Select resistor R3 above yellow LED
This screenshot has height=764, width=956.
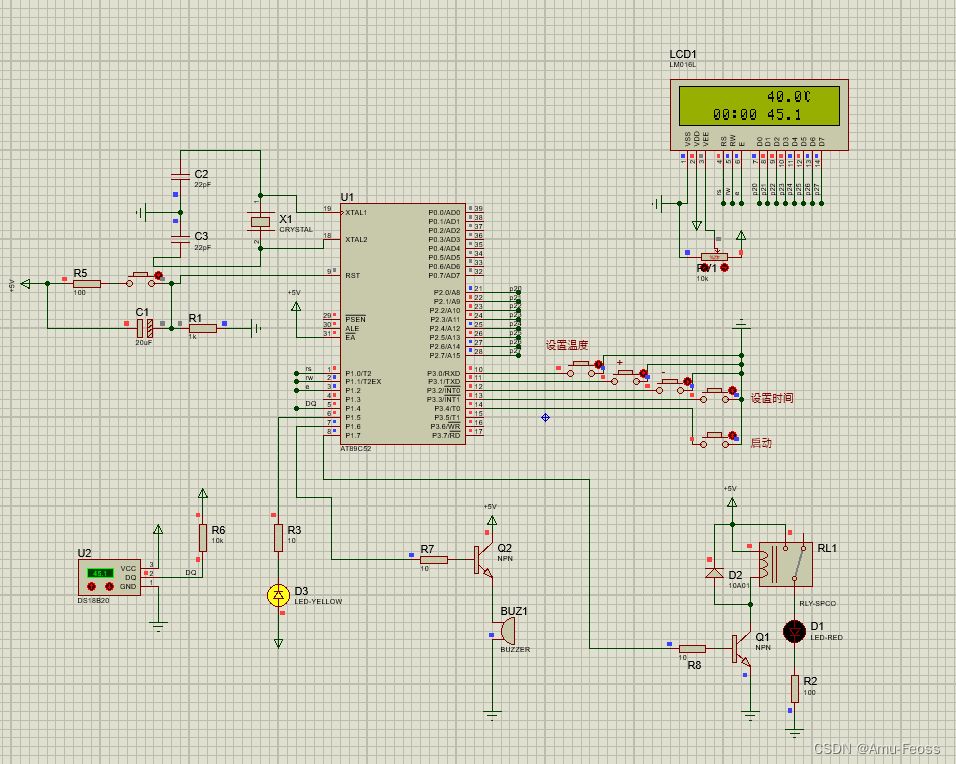click(x=278, y=538)
